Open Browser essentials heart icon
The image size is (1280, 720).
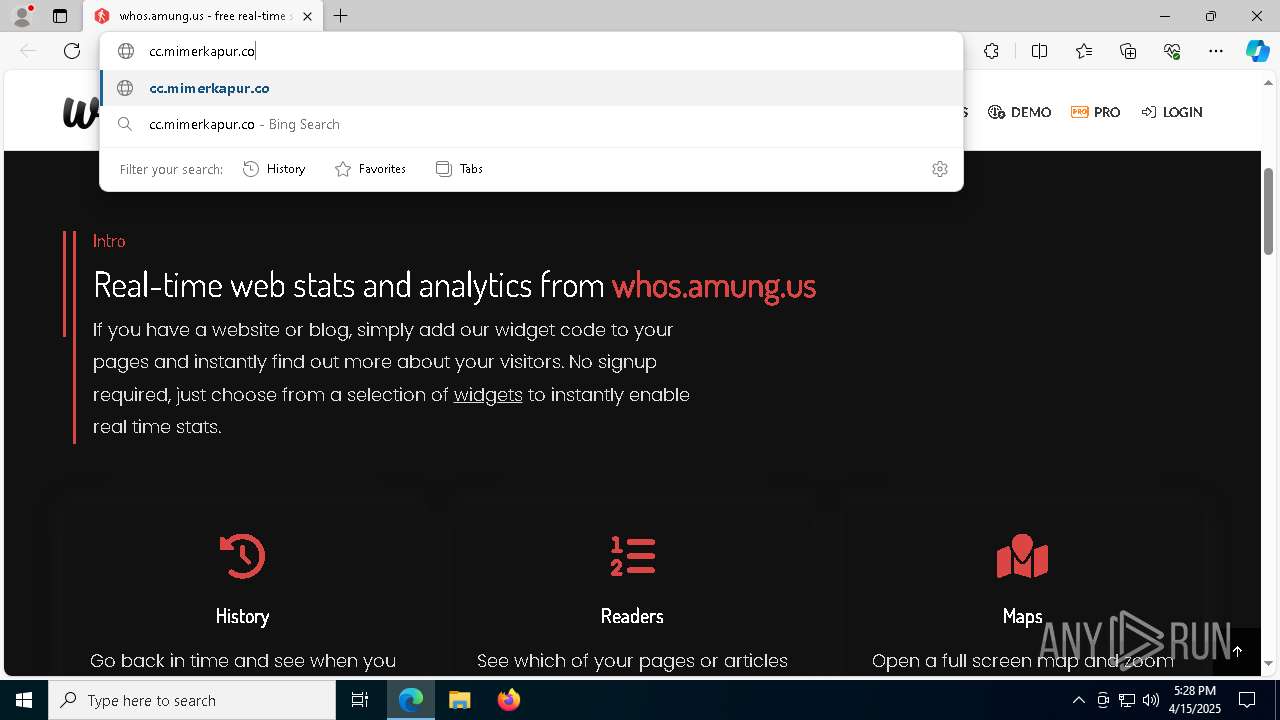pos(1172,51)
